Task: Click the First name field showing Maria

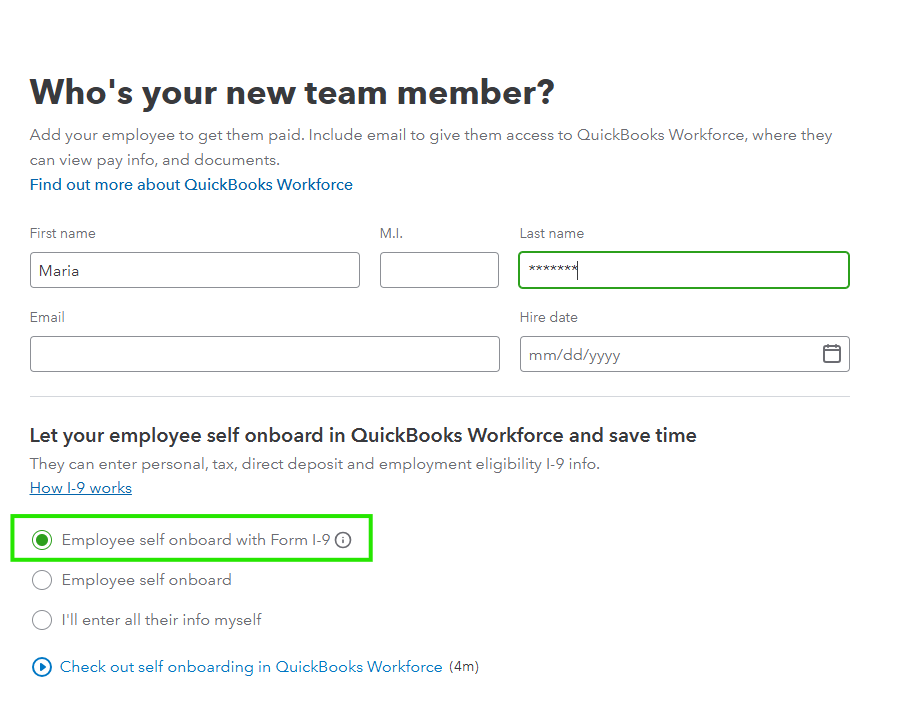Action: 195,270
